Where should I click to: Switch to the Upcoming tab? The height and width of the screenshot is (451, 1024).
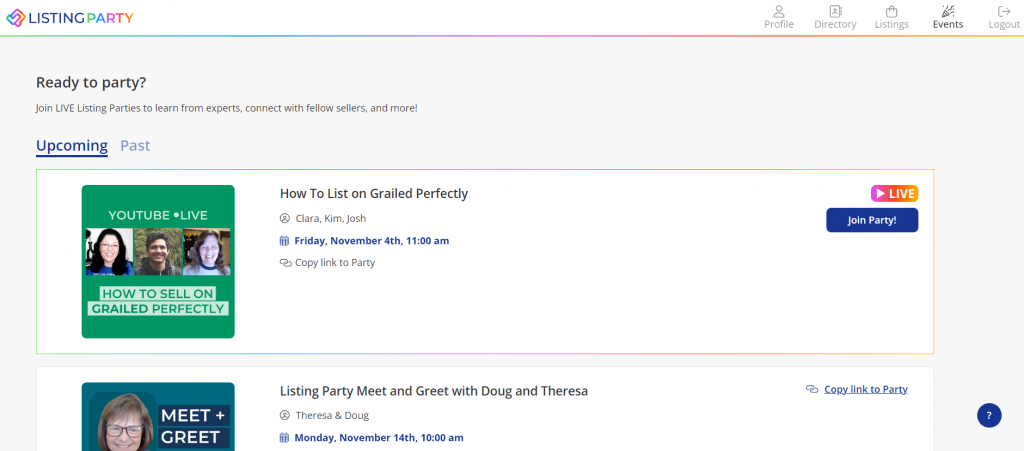point(72,146)
